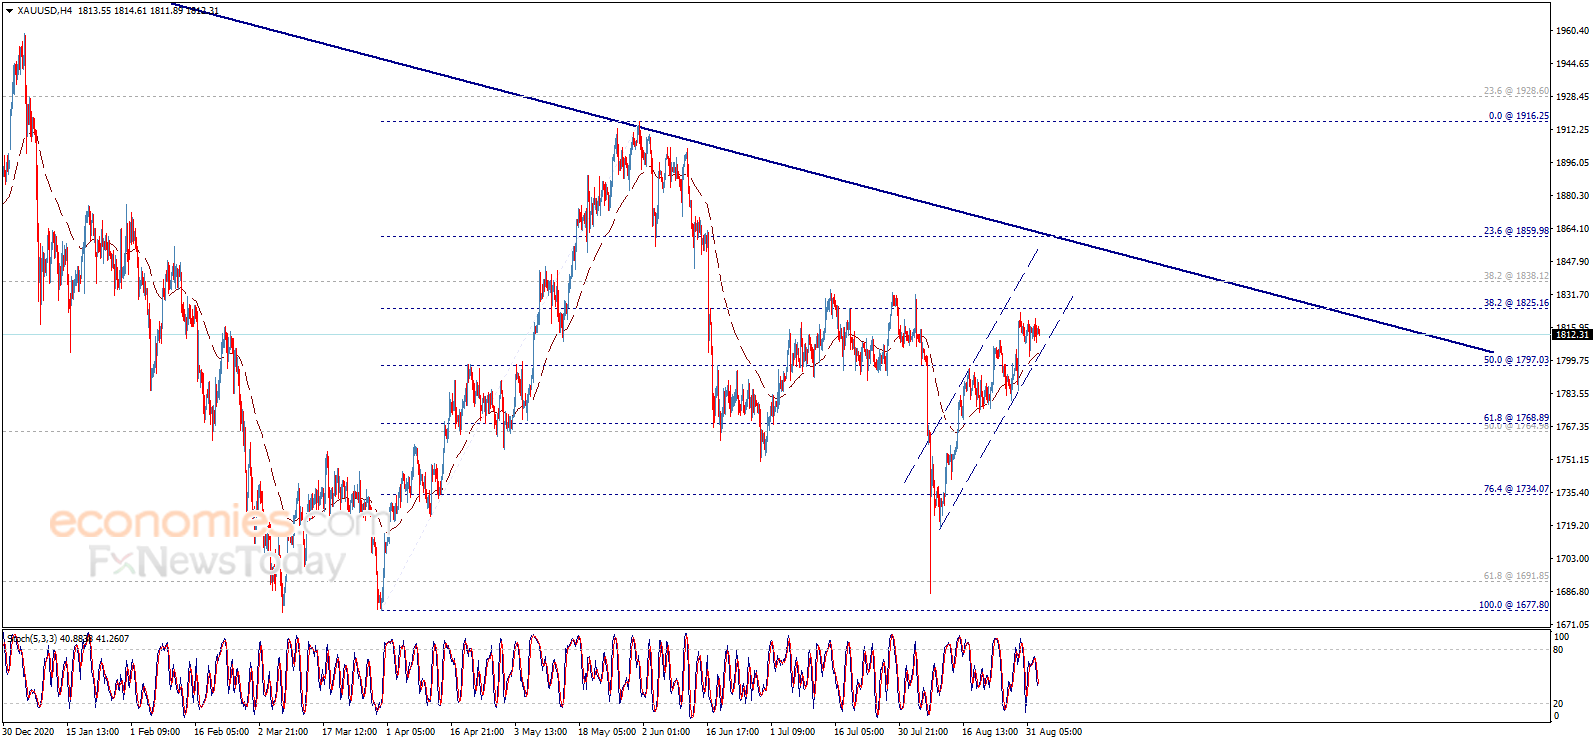Click the 76.4 @ 1734.07 Fibonacci label
The image size is (1596, 743).
[x=1515, y=489]
